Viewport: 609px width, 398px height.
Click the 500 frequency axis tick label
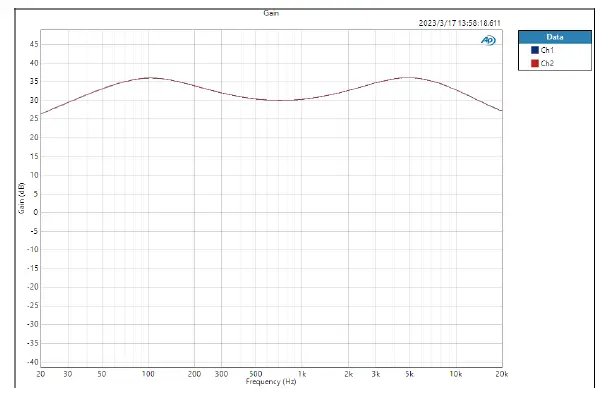click(x=256, y=374)
